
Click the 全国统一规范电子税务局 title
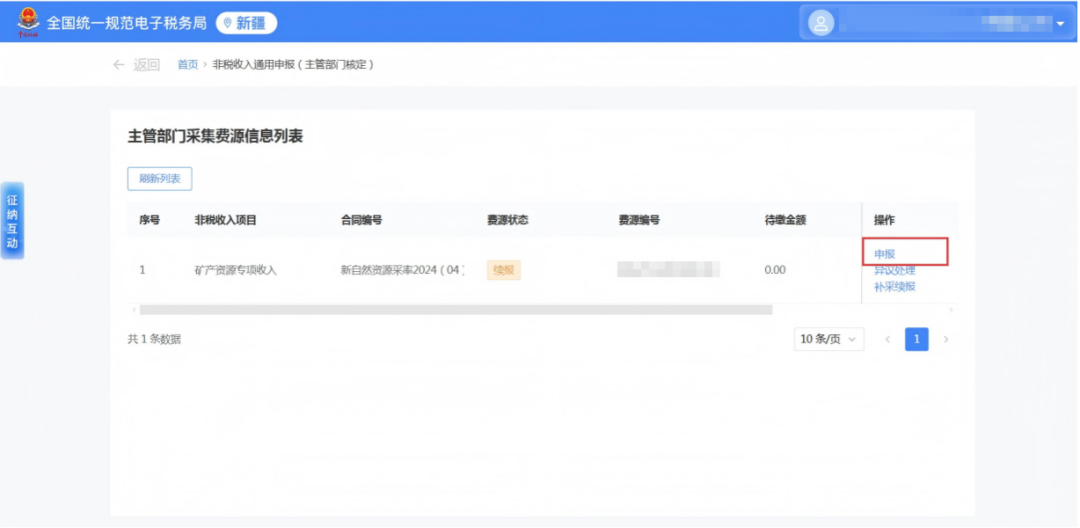(127, 23)
